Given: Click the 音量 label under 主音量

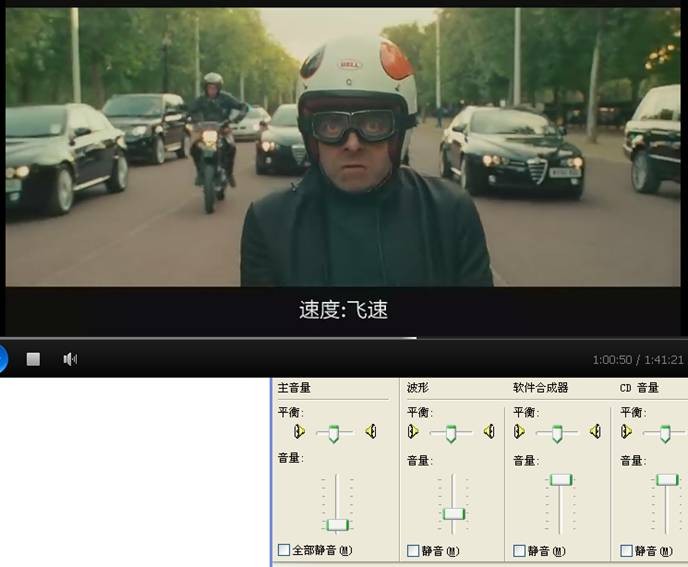Looking at the screenshot, I should coord(290,458).
